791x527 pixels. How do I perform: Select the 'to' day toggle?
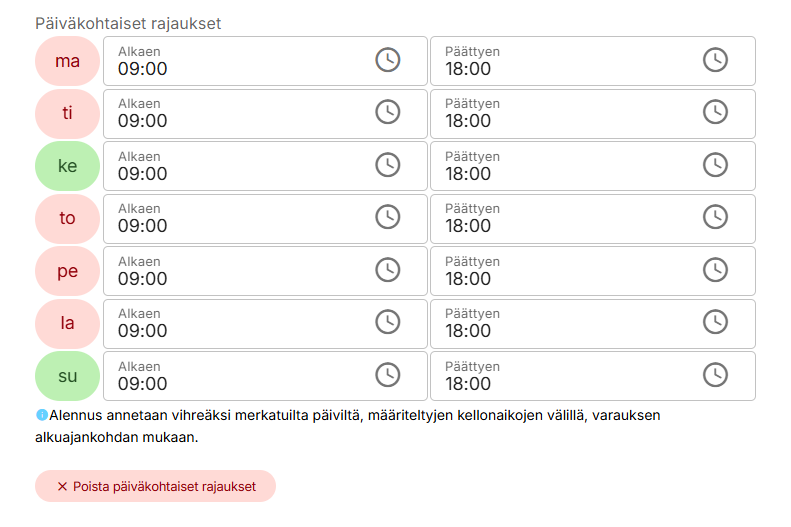coord(67,218)
